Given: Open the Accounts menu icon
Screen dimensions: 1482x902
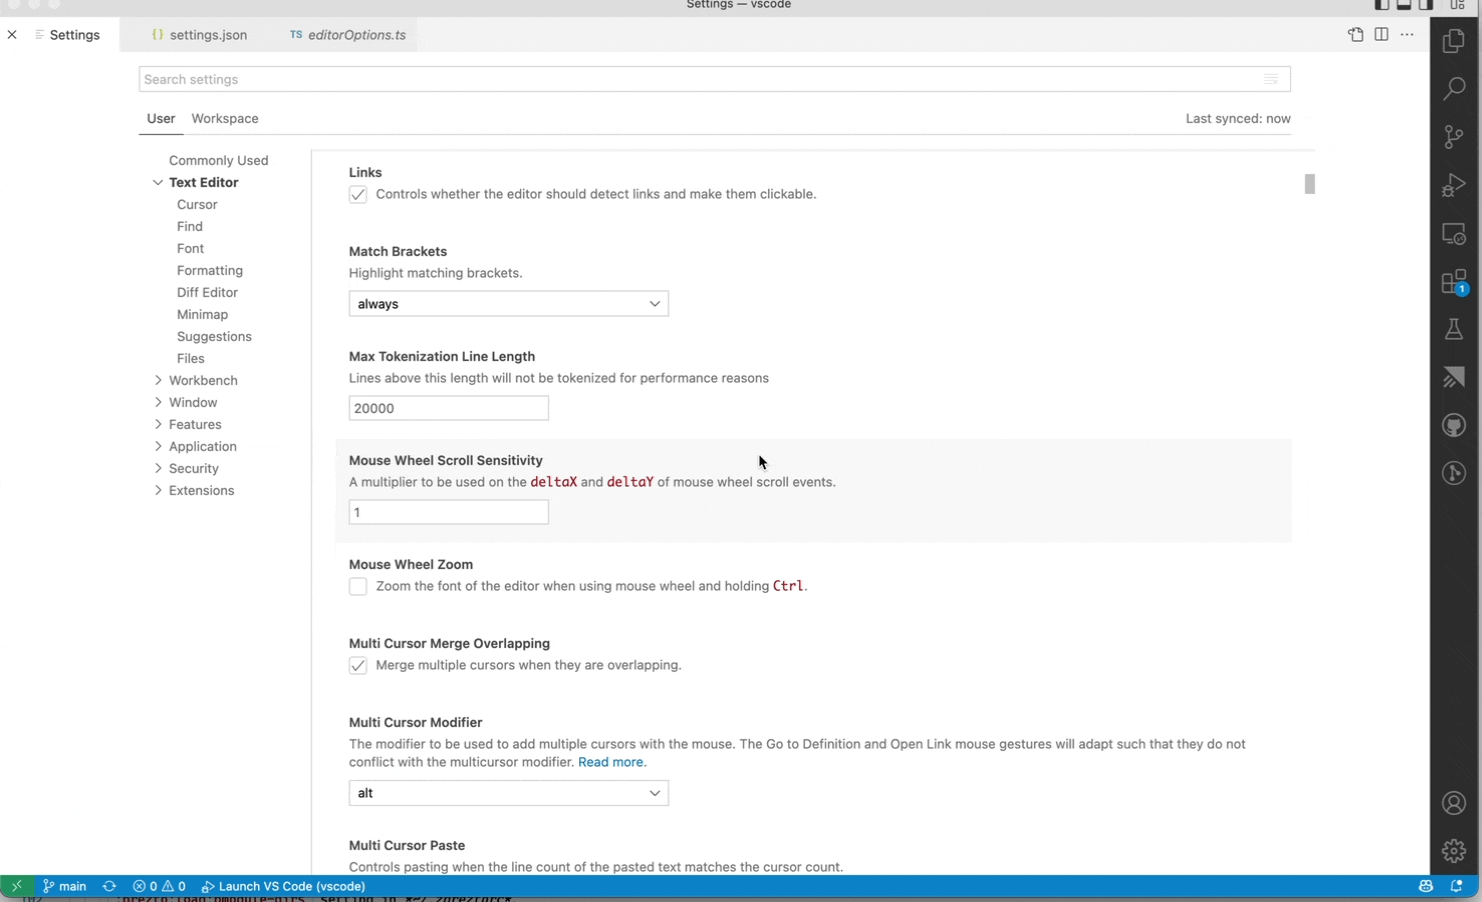Looking at the screenshot, I should point(1454,803).
